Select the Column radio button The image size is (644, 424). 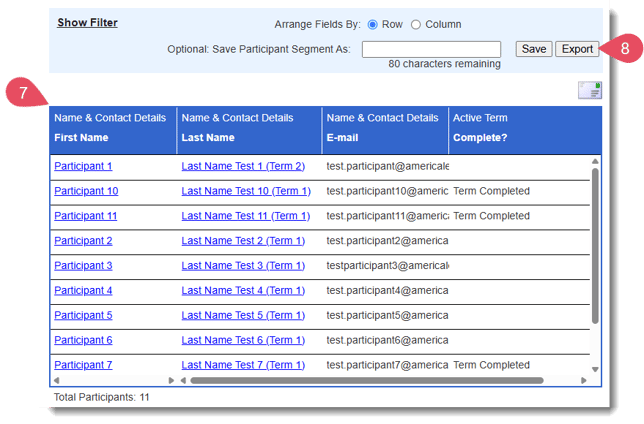pos(416,24)
